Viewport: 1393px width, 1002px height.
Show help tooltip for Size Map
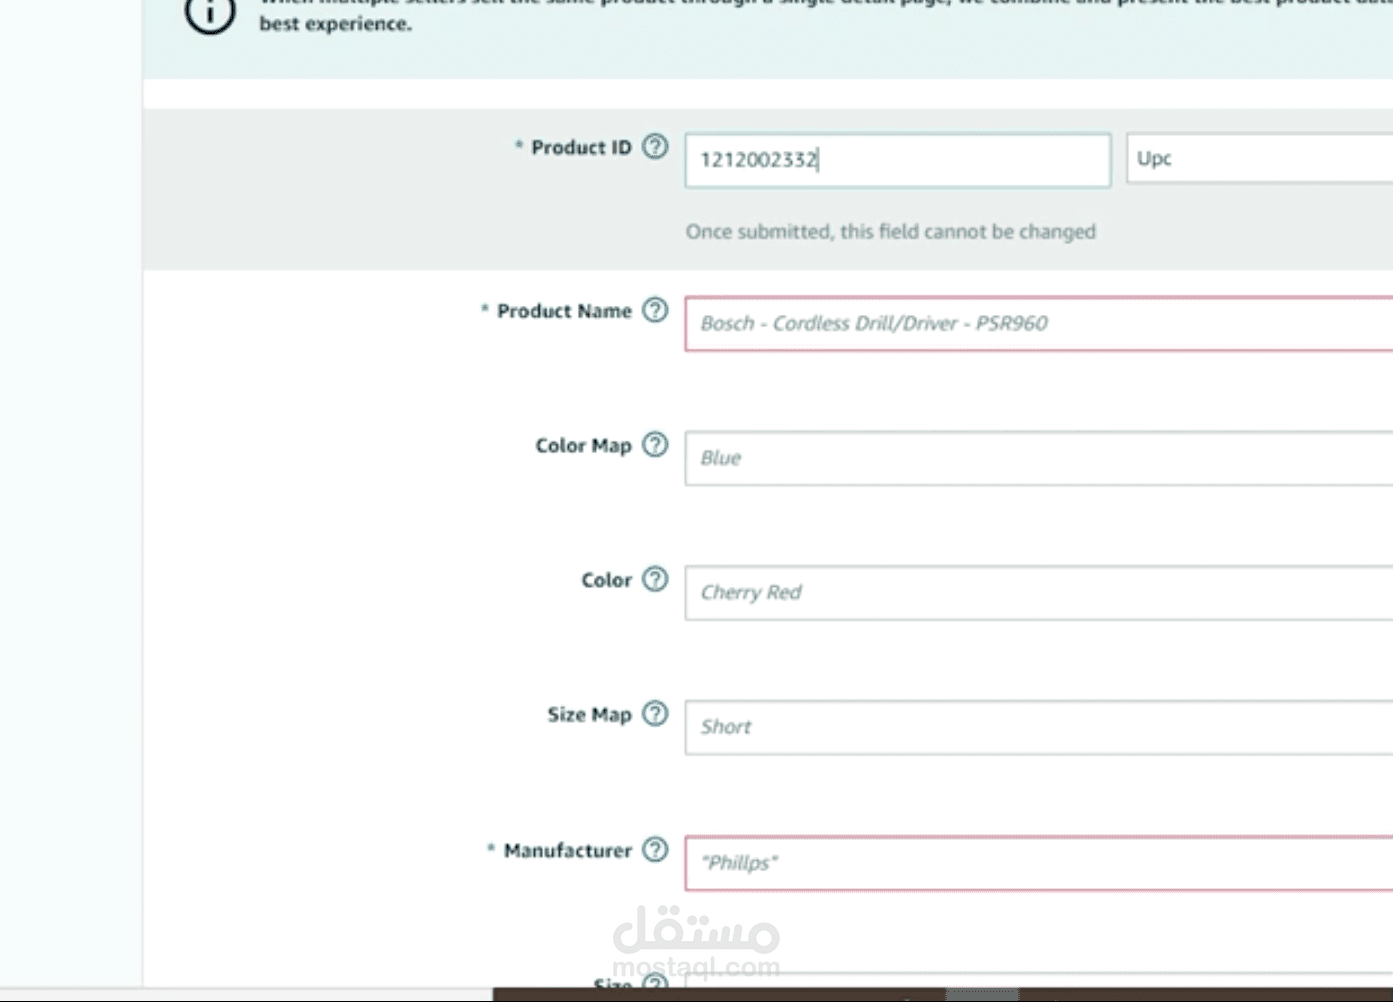point(655,713)
